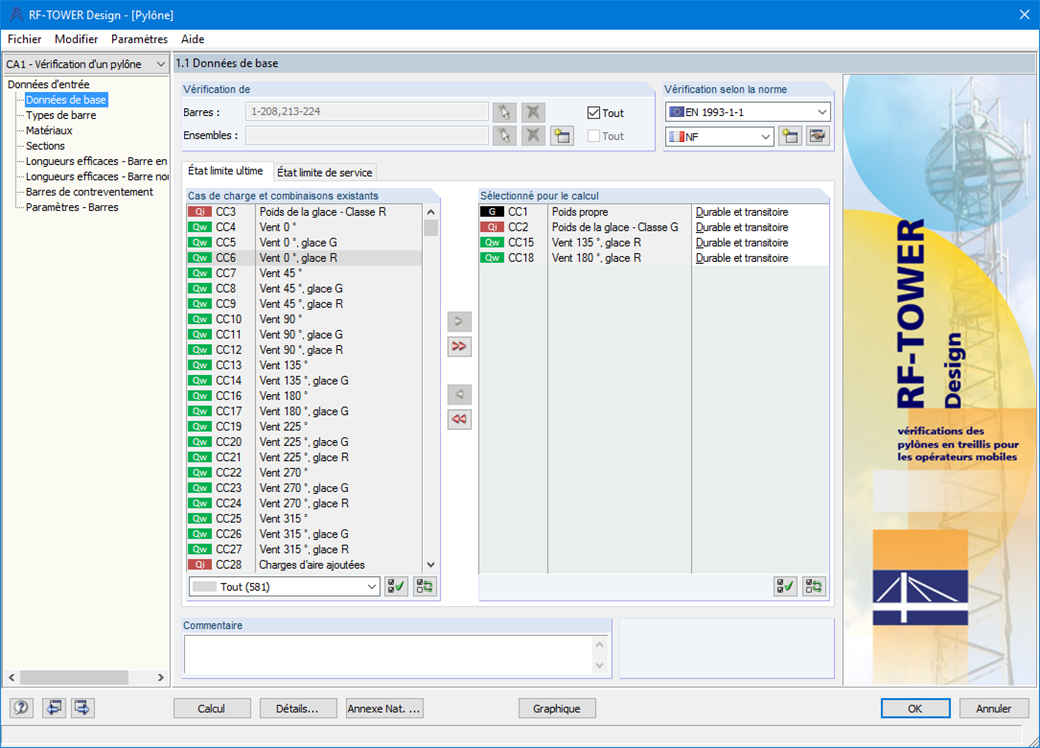Viewport: 1040px width, 748px height.
Task: Select the Longueurs efficaces - Barre en item
Action: click(96, 161)
